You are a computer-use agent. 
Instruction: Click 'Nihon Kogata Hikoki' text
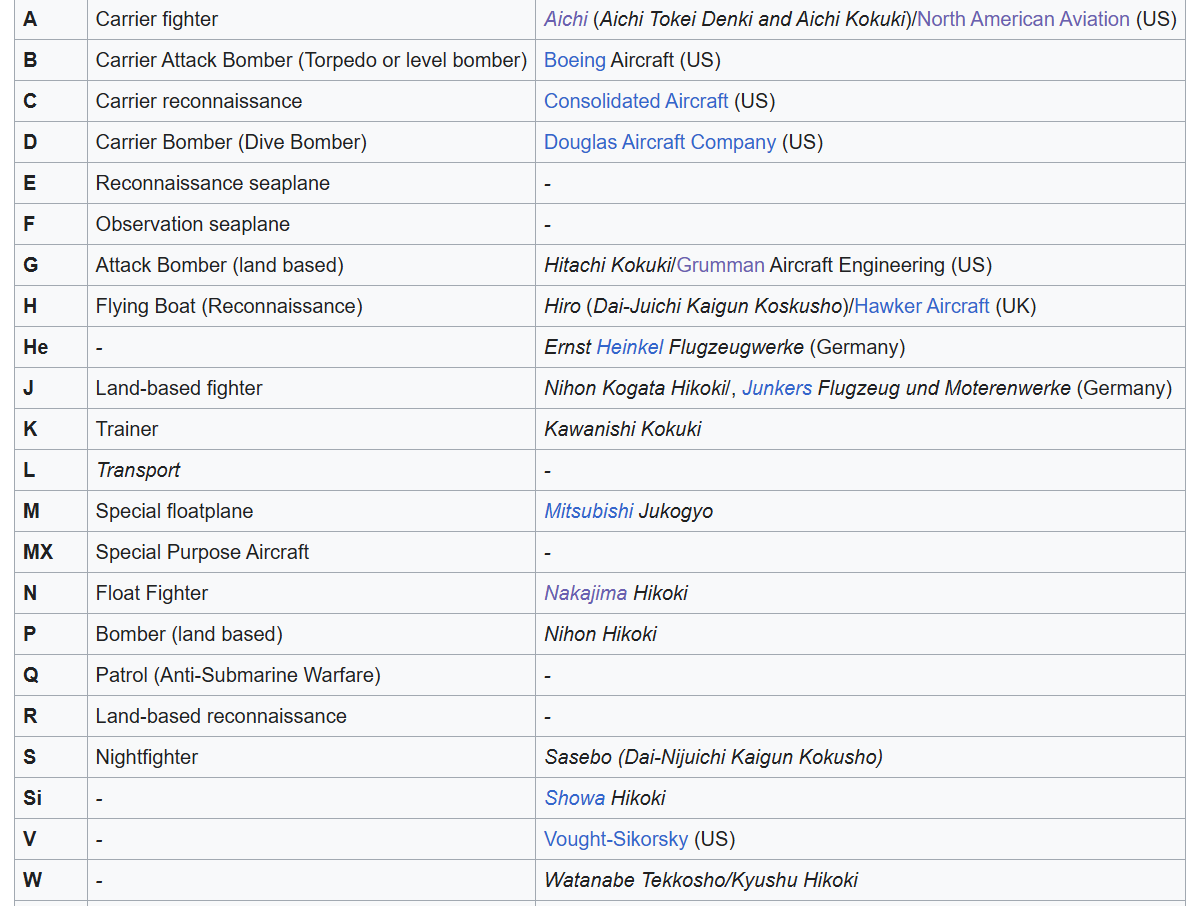click(635, 388)
